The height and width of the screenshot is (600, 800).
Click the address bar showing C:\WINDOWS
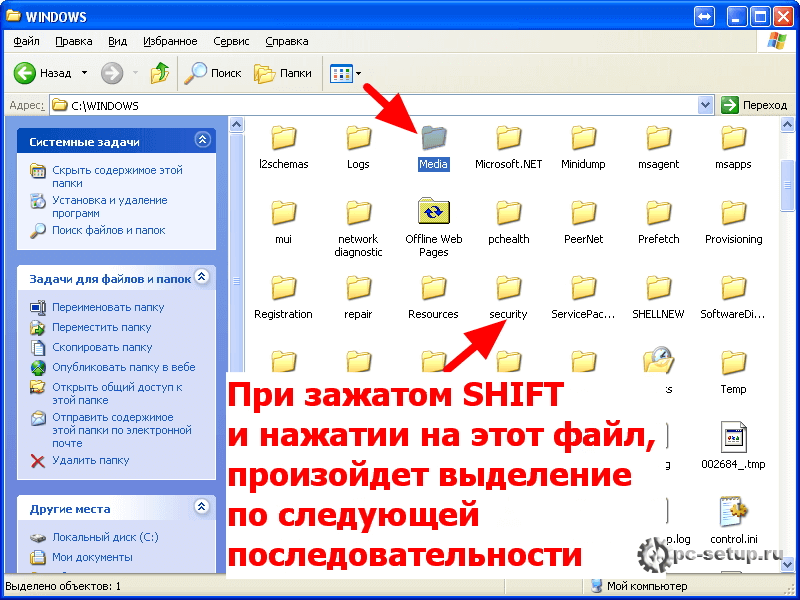click(374, 106)
